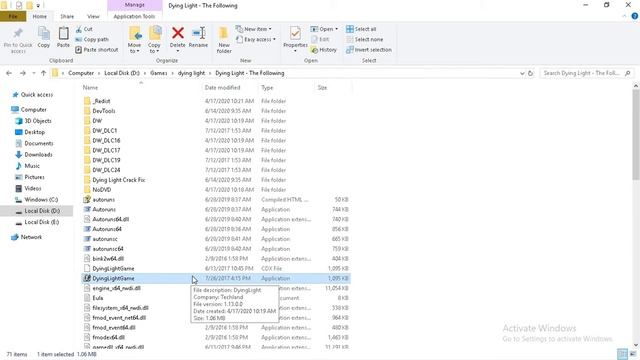Viewport: 640px width, 360px height.
Task: Click Games in the address path
Action: 159,73
